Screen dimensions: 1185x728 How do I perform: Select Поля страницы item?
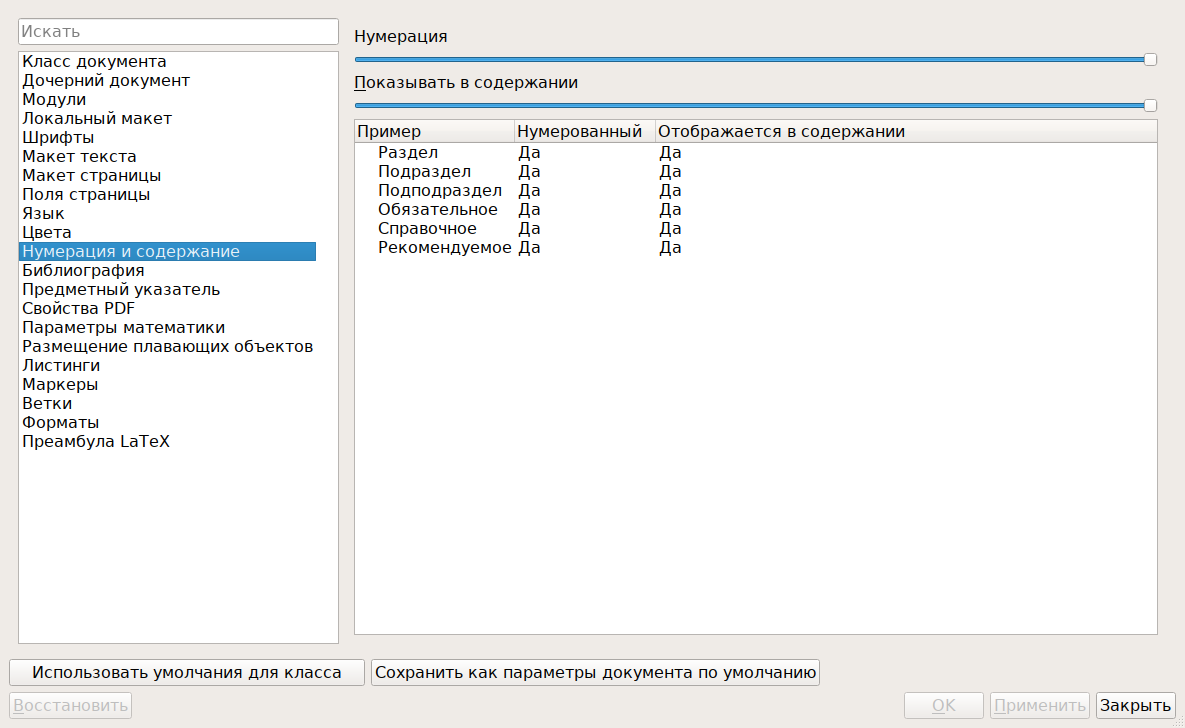[x=167, y=194]
